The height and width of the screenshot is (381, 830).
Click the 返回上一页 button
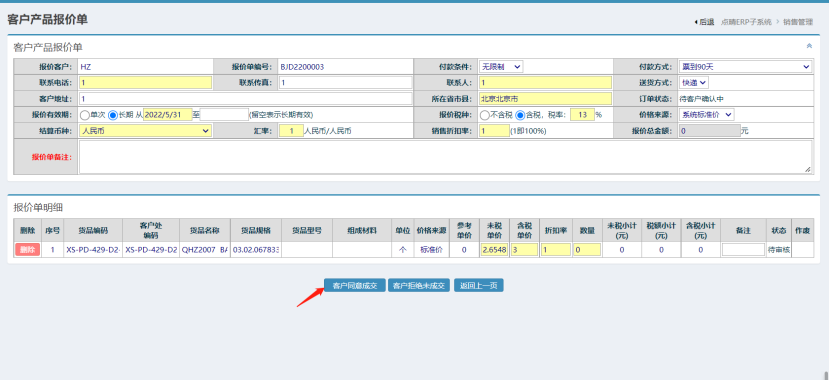(x=479, y=286)
